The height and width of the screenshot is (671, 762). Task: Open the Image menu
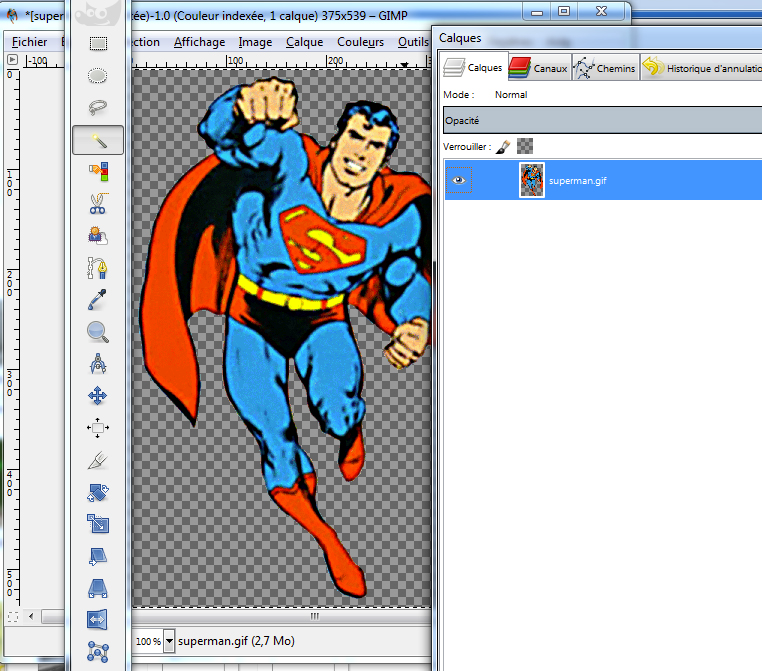coord(255,43)
